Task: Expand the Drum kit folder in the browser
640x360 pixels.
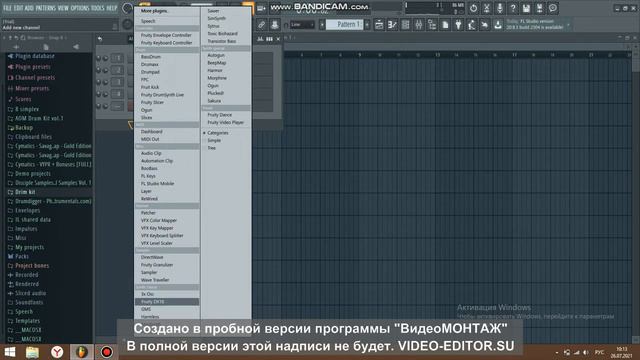Action: point(24,192)
